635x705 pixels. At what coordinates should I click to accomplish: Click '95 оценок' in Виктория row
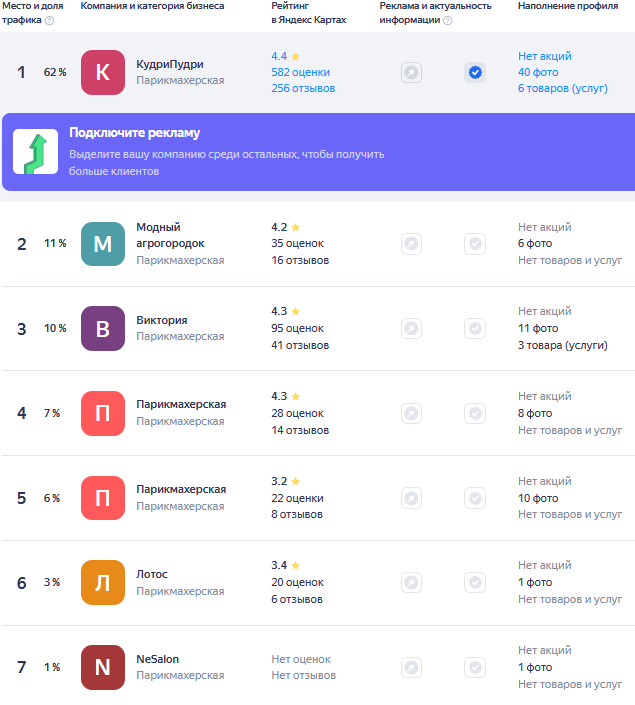pyautogui.click(x=297, y=328)
